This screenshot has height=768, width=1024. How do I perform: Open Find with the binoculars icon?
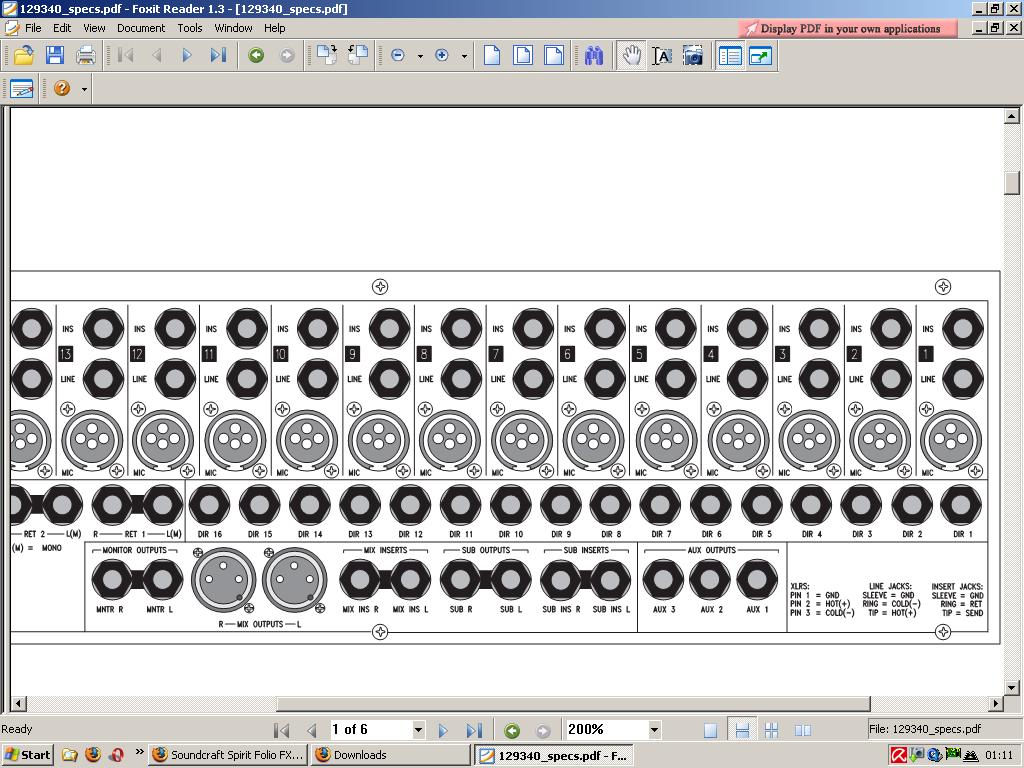click(594, 56)
